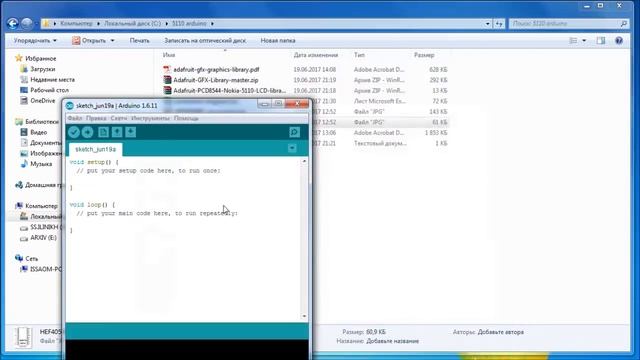Click the file thumbnail in details pane
The width and height of the screenshot is (640, 360).
point(23,337)
